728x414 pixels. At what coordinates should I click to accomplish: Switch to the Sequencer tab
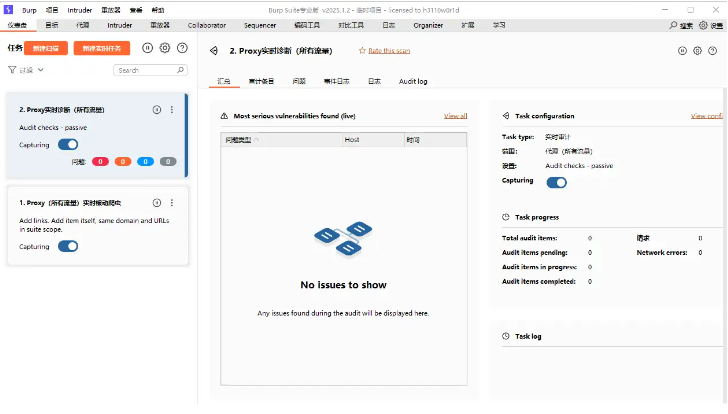(260, 26)
